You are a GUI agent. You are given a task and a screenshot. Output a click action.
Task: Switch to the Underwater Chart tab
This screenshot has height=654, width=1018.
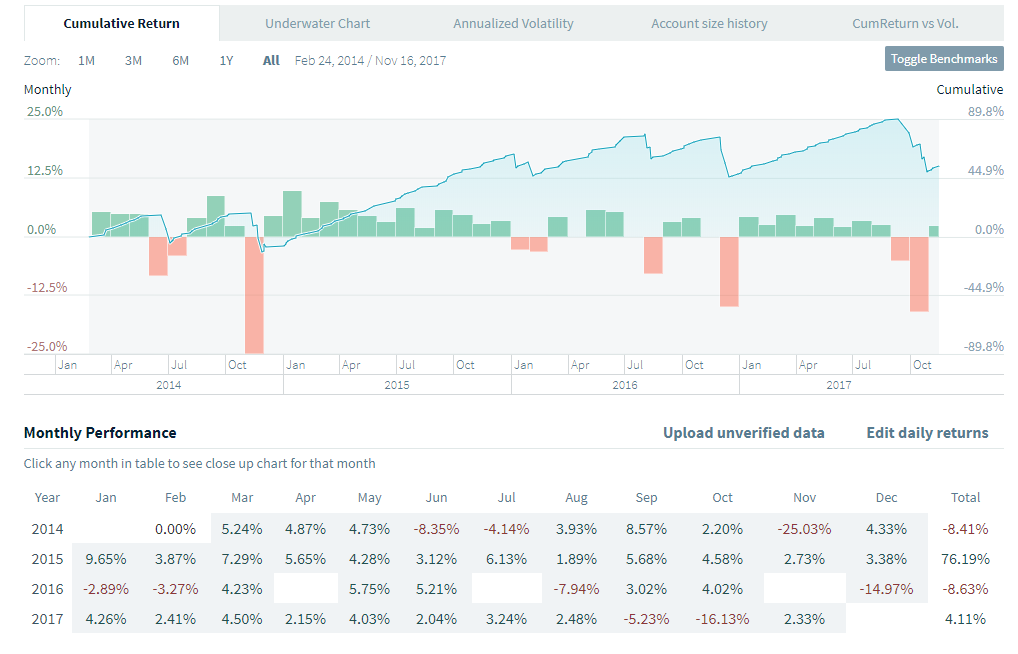(x=317, y=23)
